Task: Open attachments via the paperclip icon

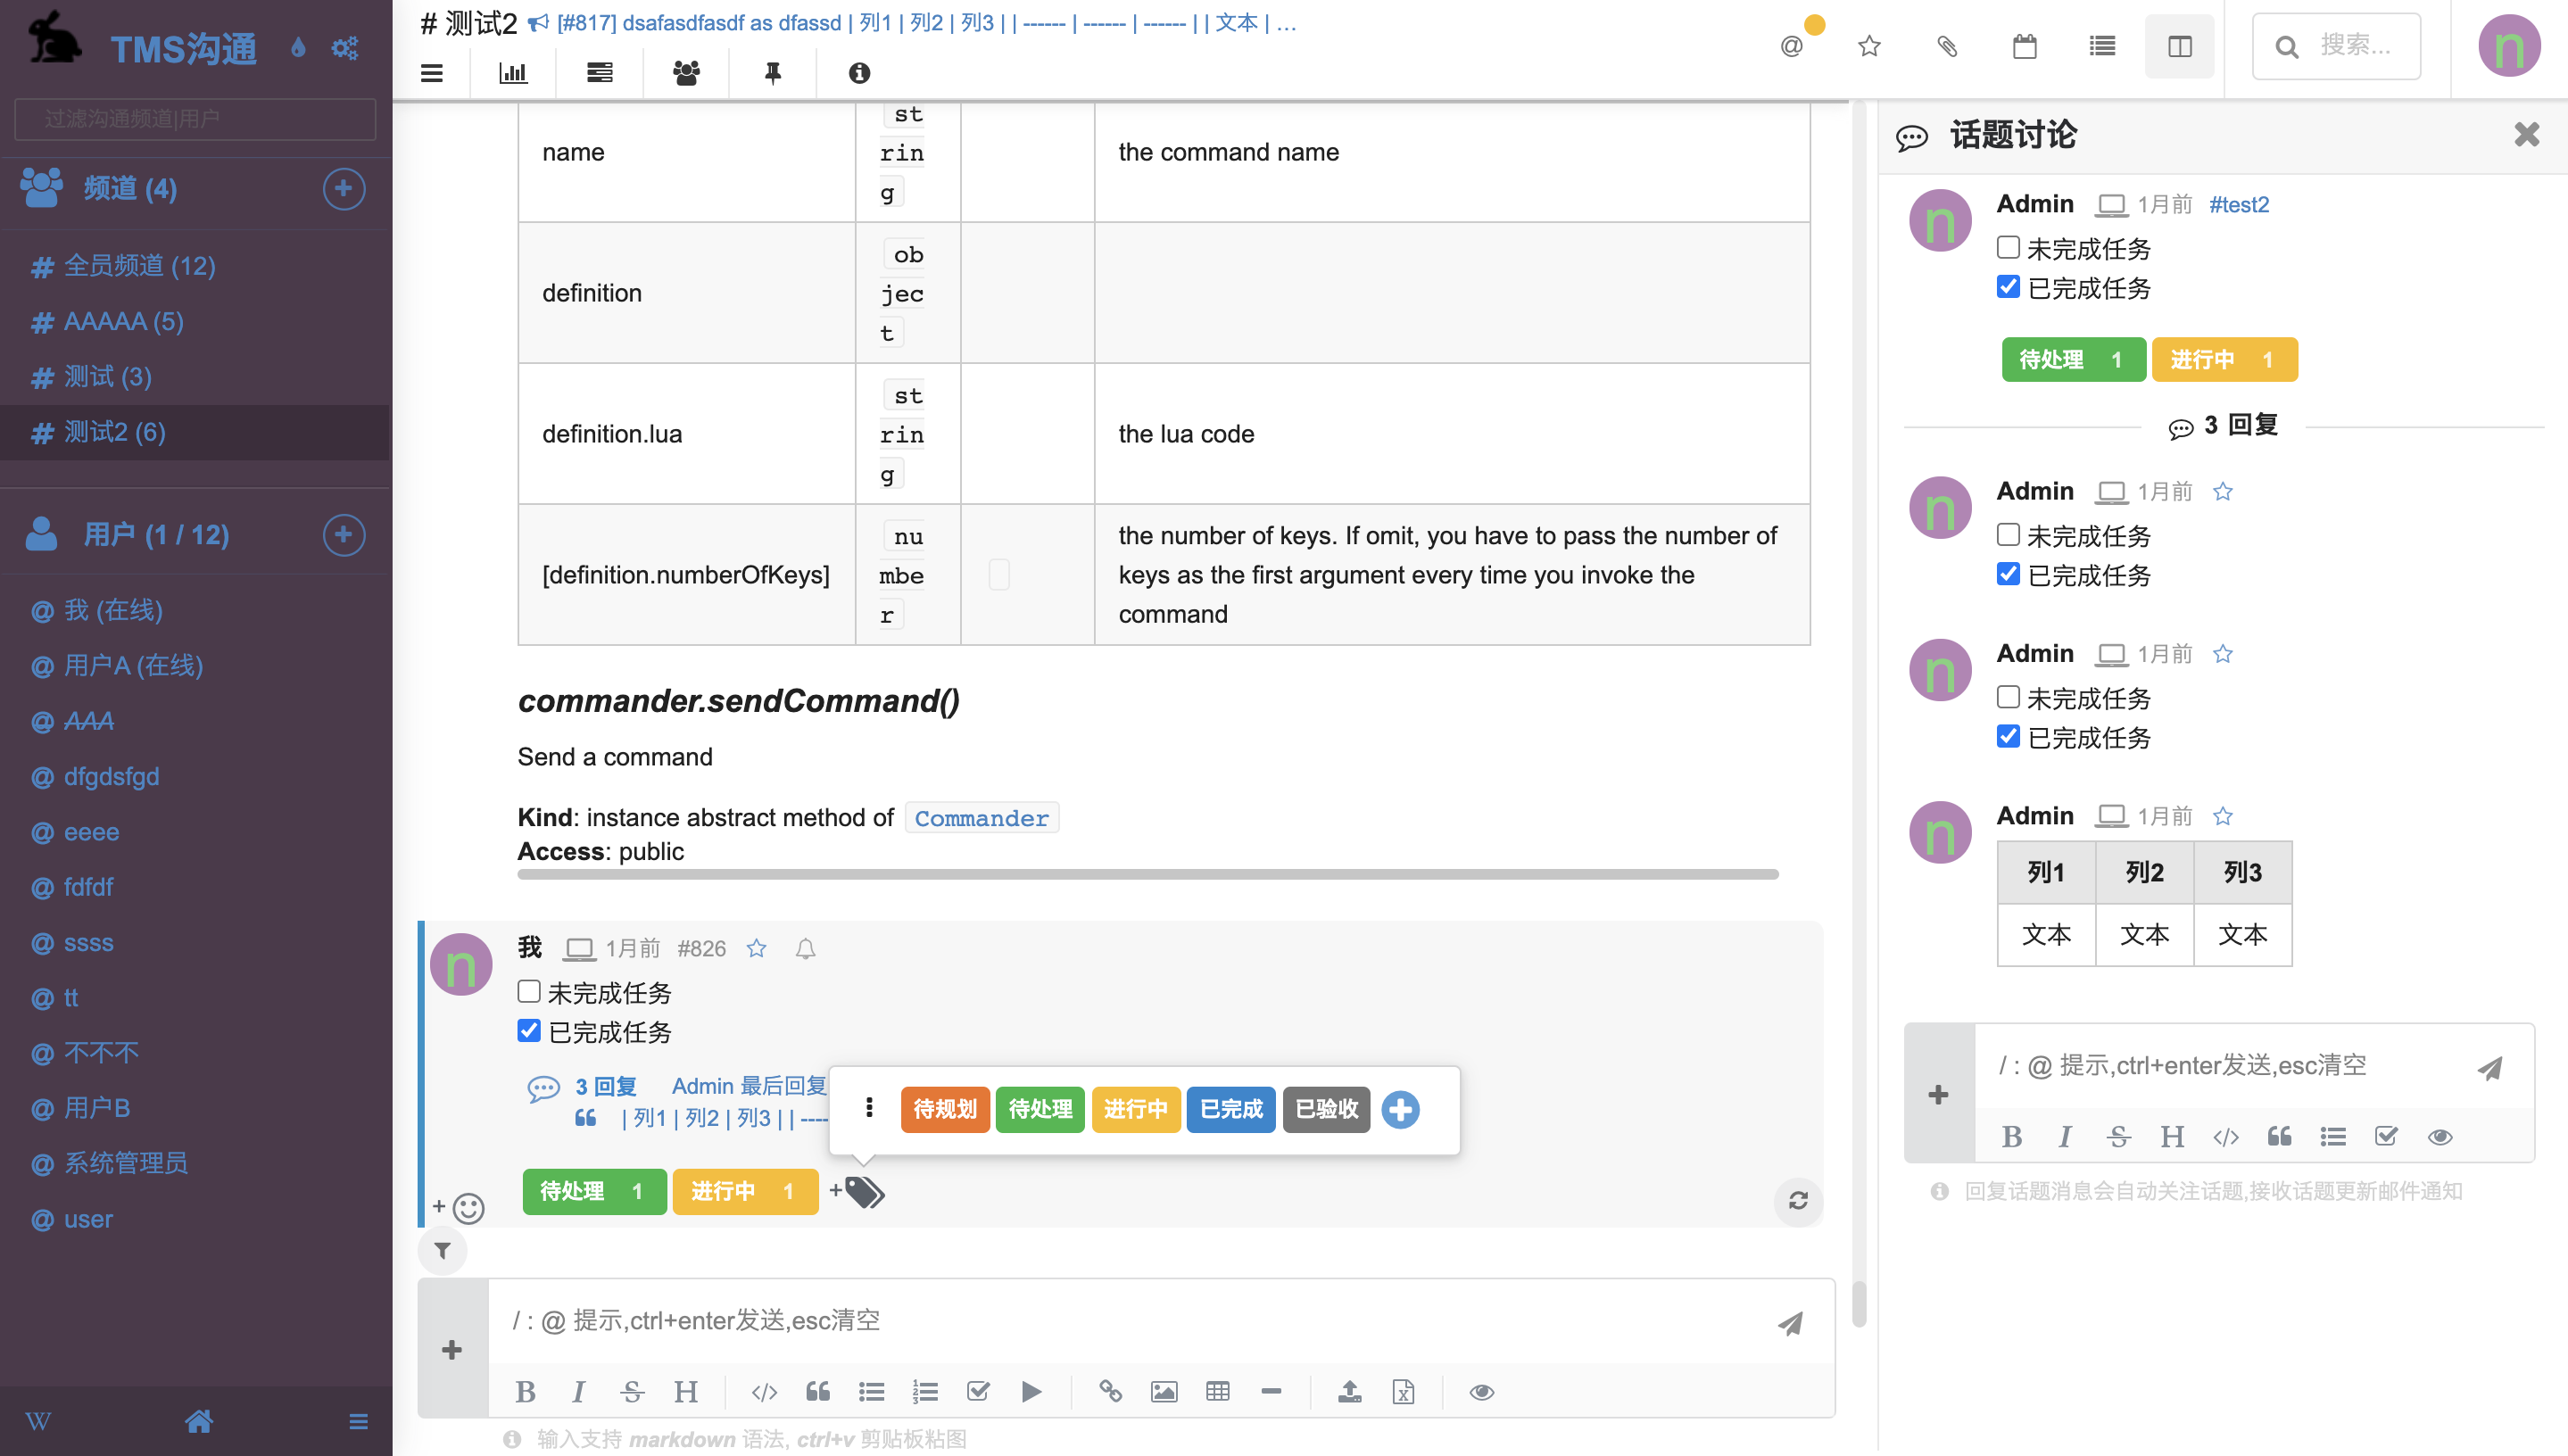Action: click(1946, 46)
